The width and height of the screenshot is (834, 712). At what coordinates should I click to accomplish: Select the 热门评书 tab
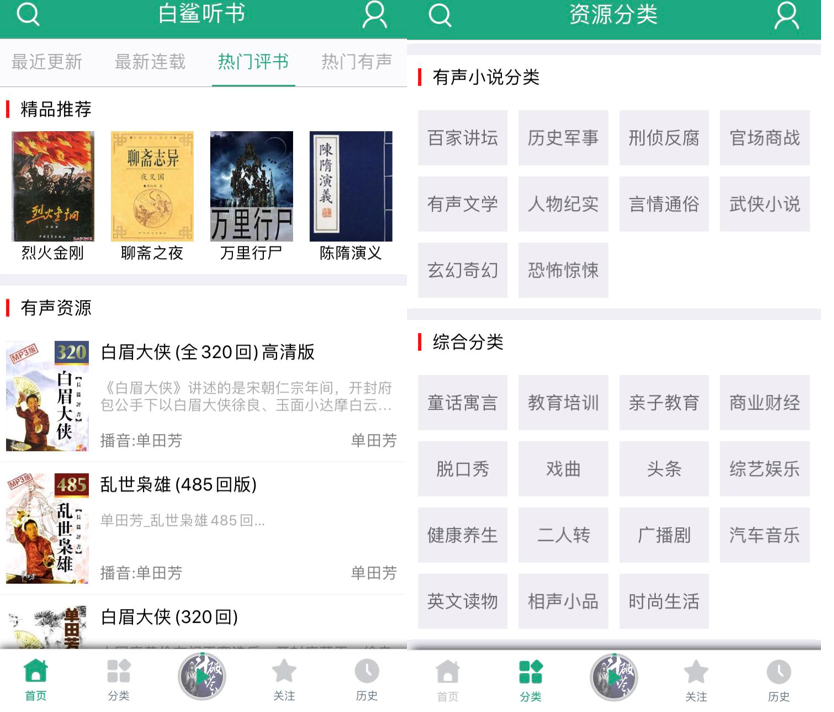[253, 62]
